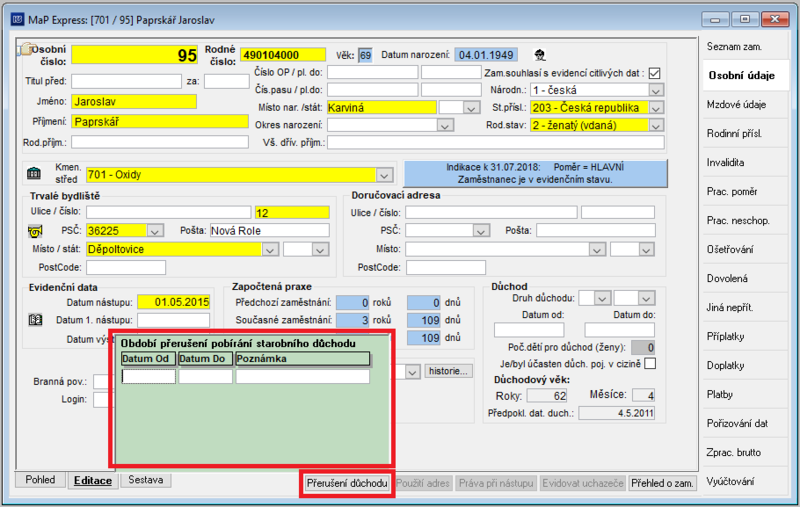The width and height of the screenshot is (800, 507).
Task: Click the book icon beside Datum 1. nástupu
Action: click(35, 320)
